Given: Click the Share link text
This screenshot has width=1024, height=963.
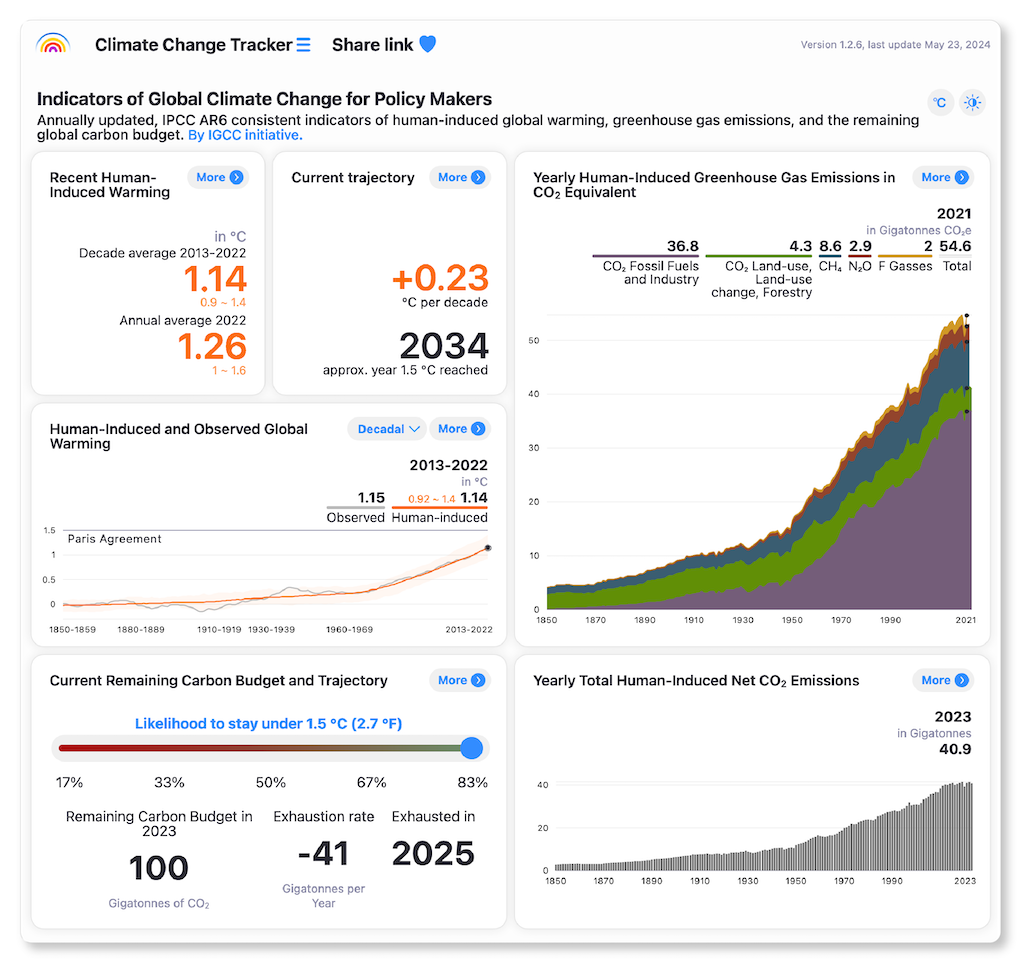Looking at the screenshot, I should point(371,45).
